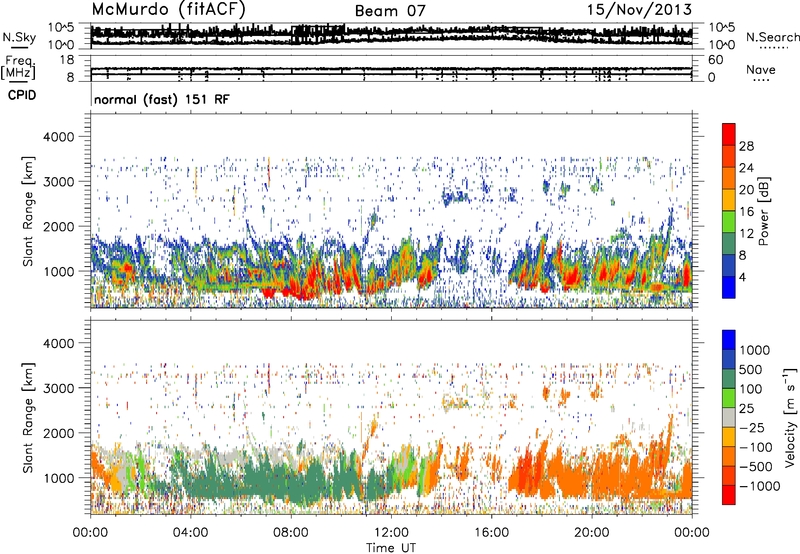Click the '04:00' time tick label

[x=190, y=533]
